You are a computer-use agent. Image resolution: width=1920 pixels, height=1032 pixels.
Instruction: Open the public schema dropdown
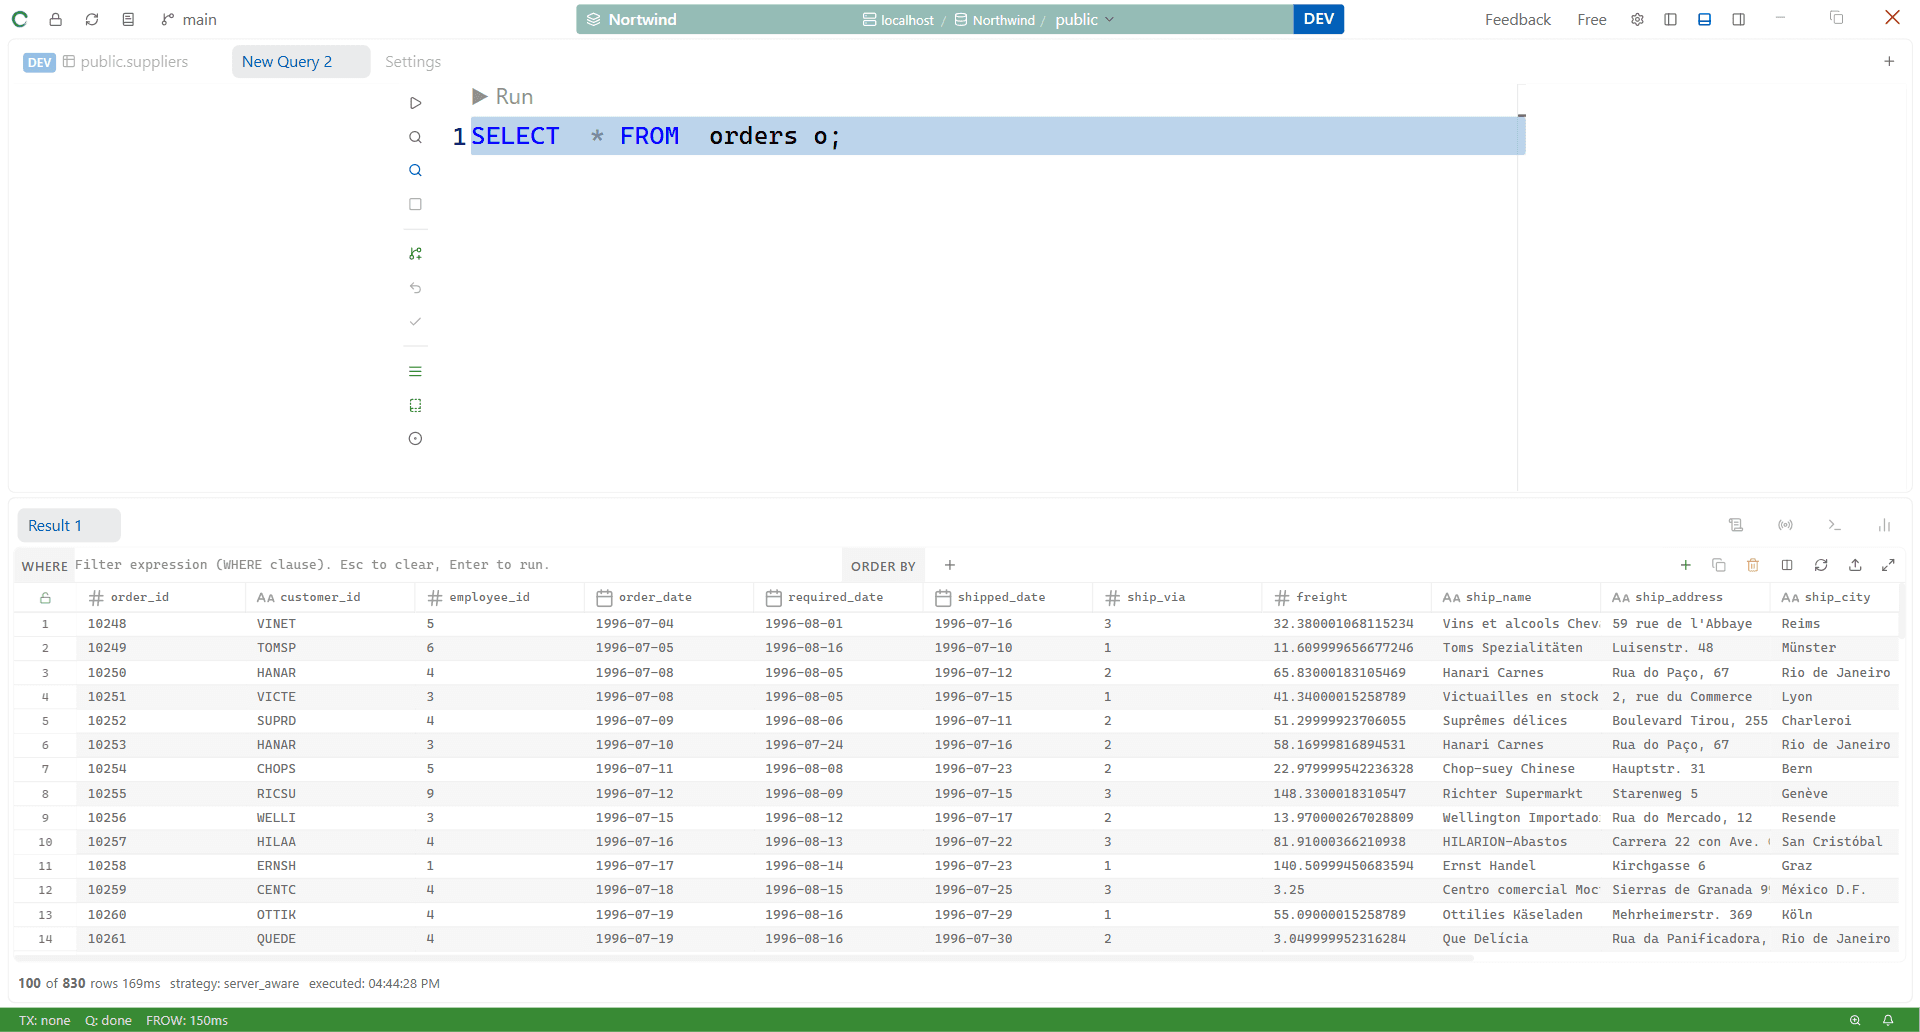(x=1084, y=20)
